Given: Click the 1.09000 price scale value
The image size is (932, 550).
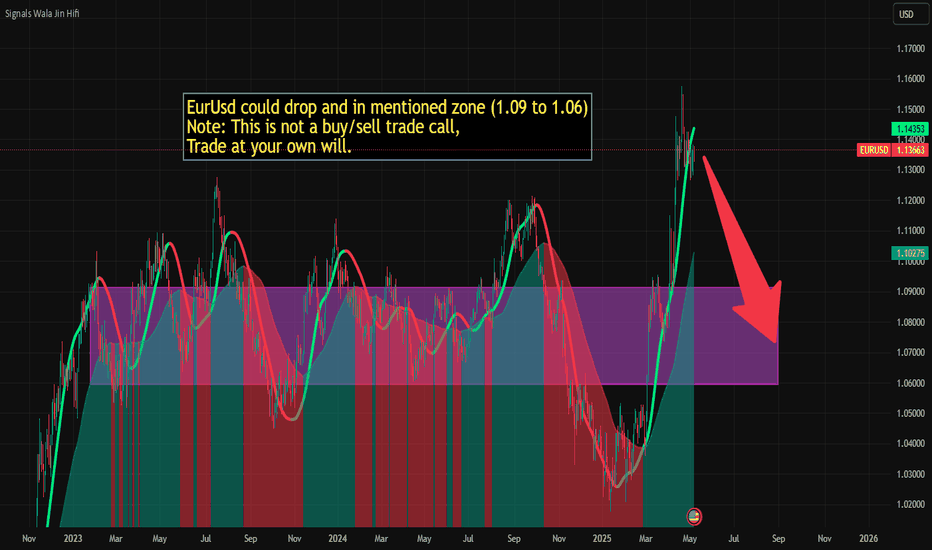Looking at the screenshot, I should 911,292.
